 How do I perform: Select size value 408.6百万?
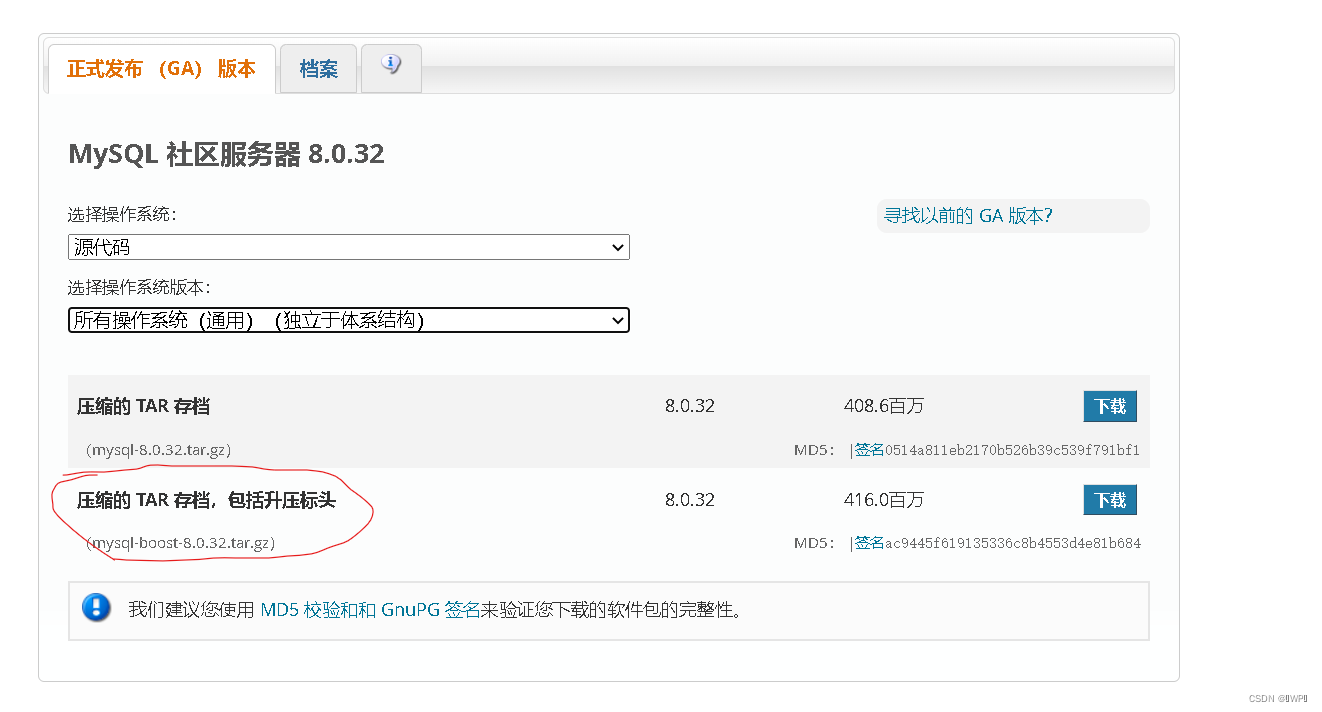pos(884,406)
